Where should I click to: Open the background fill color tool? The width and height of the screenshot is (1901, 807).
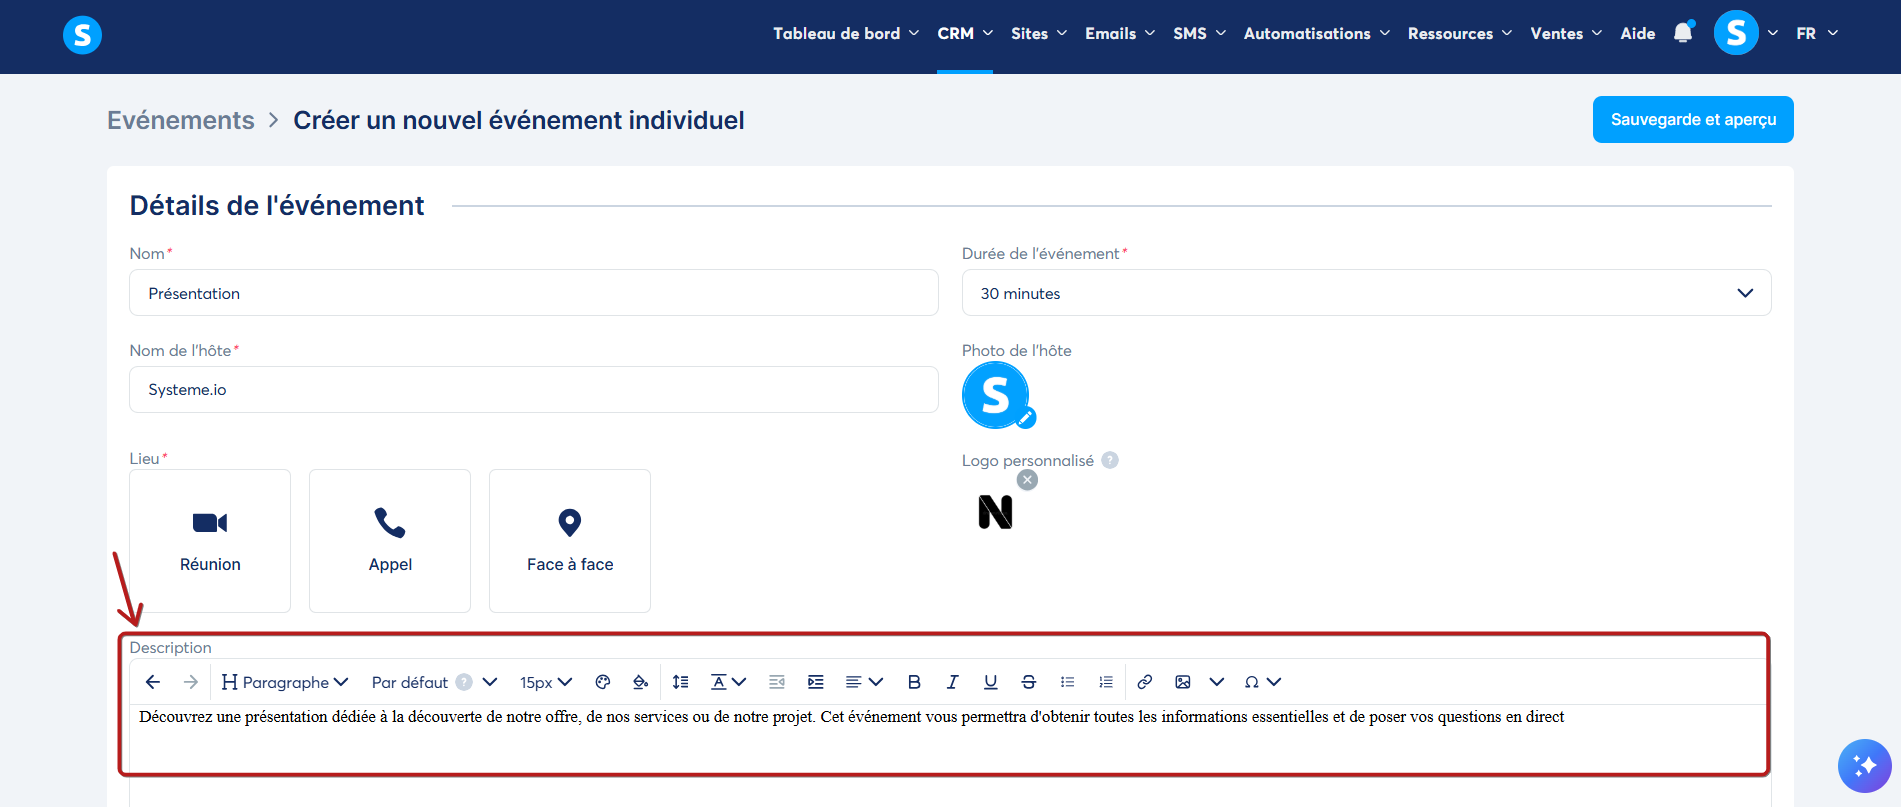pos(640,682)
